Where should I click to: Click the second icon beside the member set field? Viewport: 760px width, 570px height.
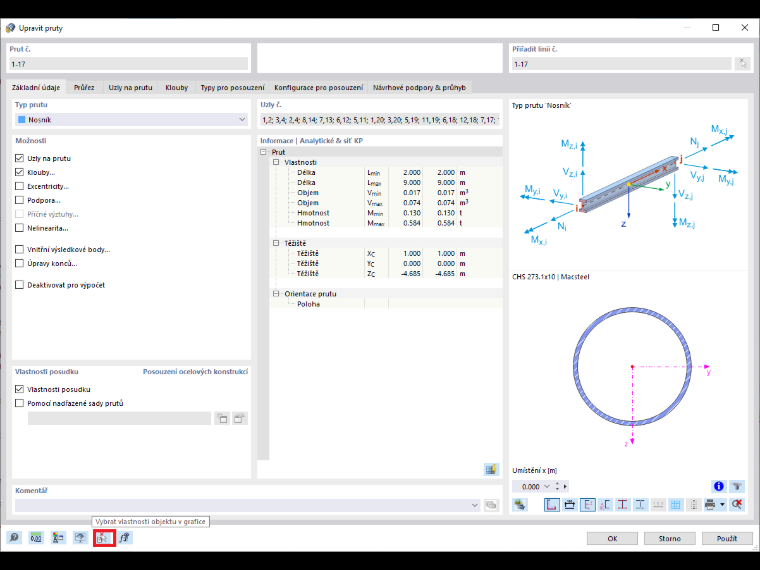(239, 418)
